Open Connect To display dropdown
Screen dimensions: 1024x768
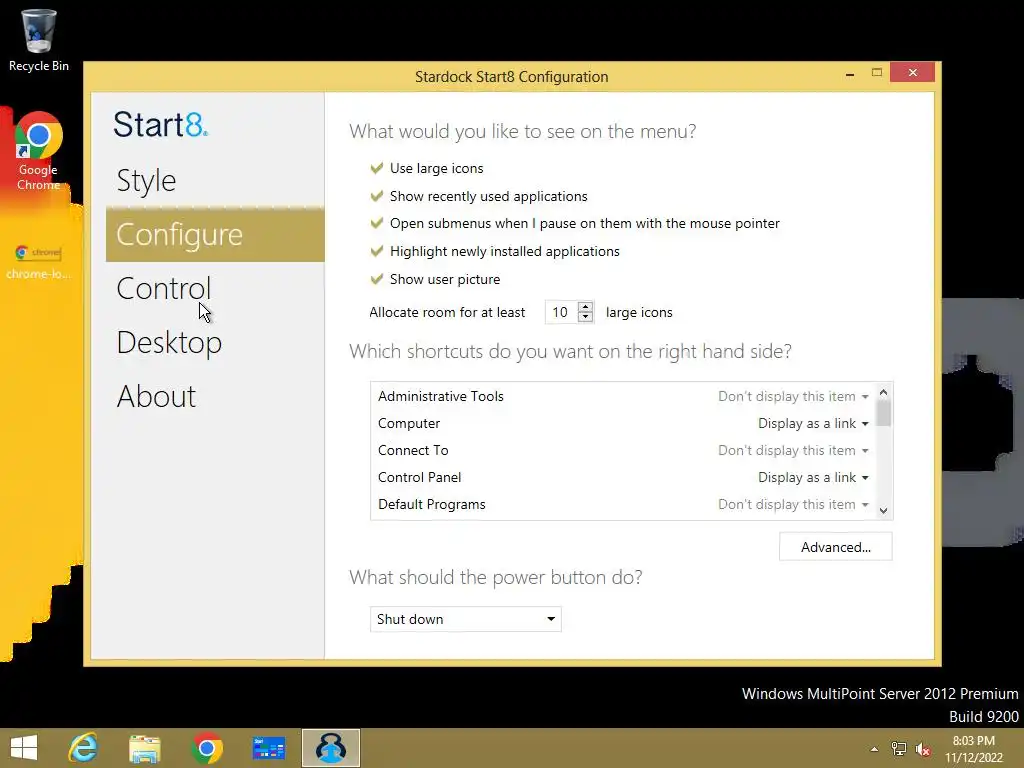793,451
